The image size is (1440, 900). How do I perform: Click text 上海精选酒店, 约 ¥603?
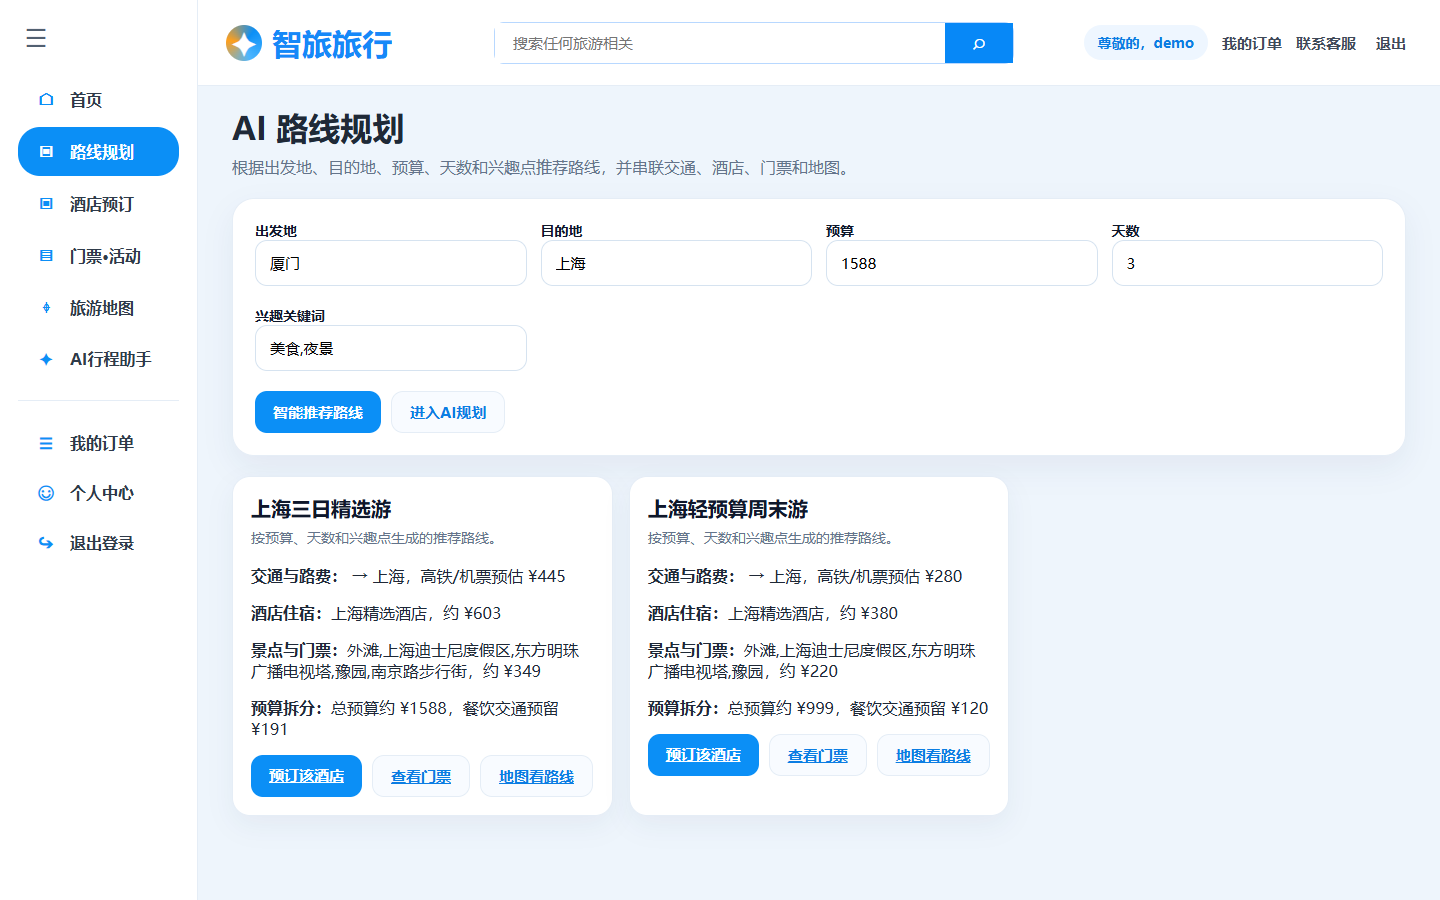(x=416, y=613)
